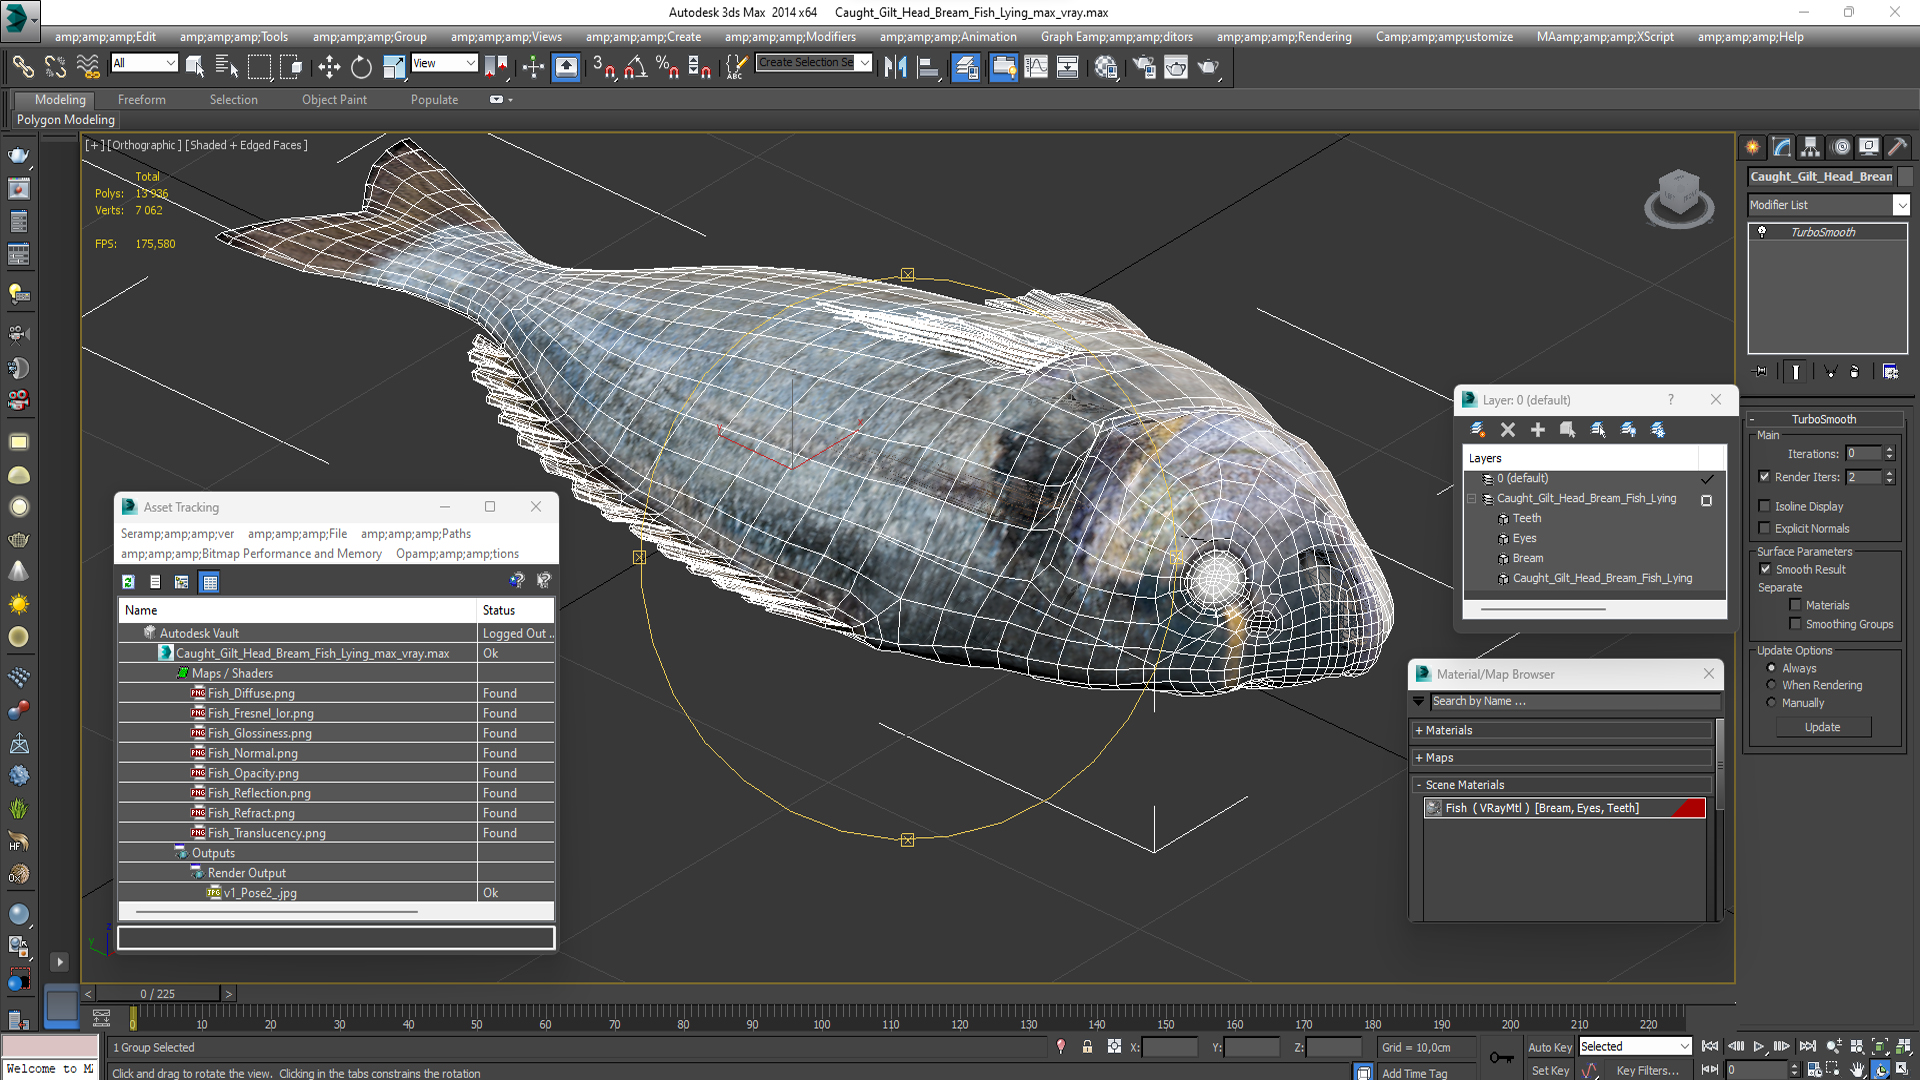Select the Bream layer in Layer panel
Viewport: 1920px width, 1080px height.
click(1526, 558)
